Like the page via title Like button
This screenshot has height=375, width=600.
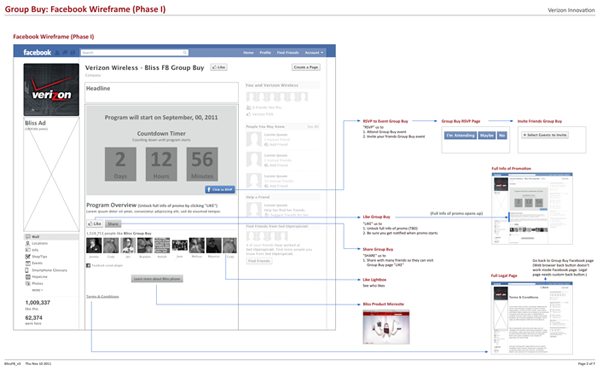coord(219,67)
